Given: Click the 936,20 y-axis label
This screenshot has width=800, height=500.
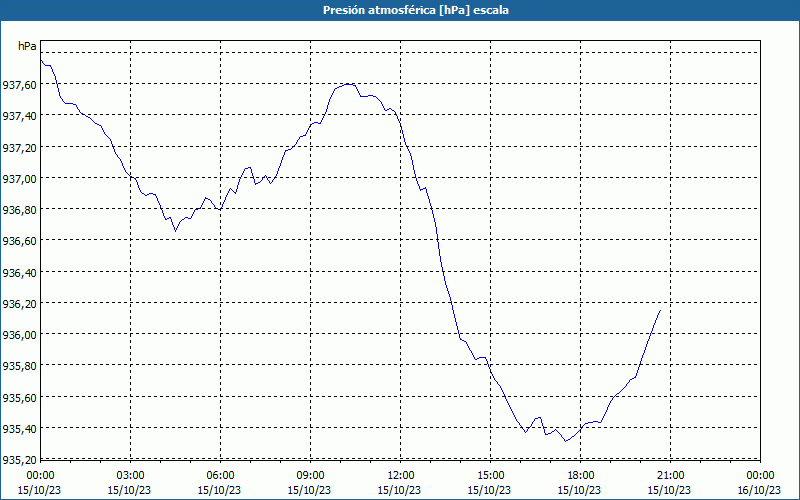Looking at the screenshot, I should pyautogui.click(x=20, y=304).
